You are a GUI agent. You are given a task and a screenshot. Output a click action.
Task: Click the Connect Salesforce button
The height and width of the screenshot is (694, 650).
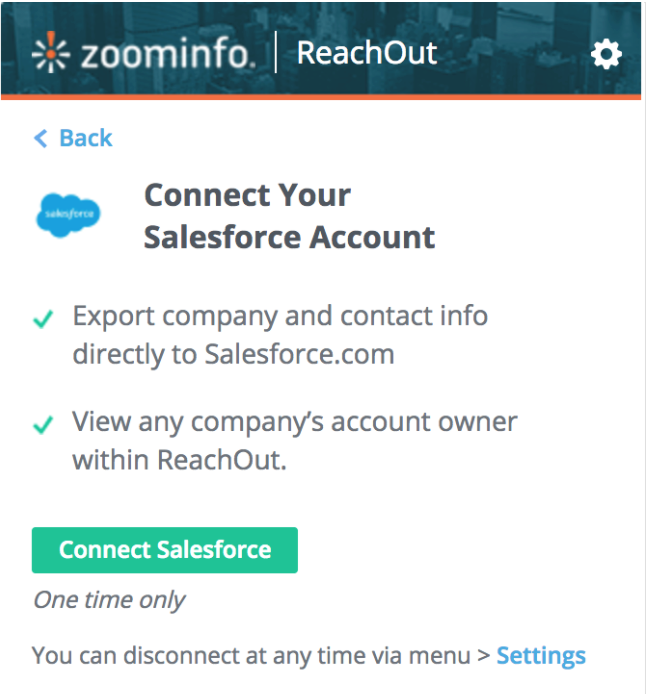point(165,550)
